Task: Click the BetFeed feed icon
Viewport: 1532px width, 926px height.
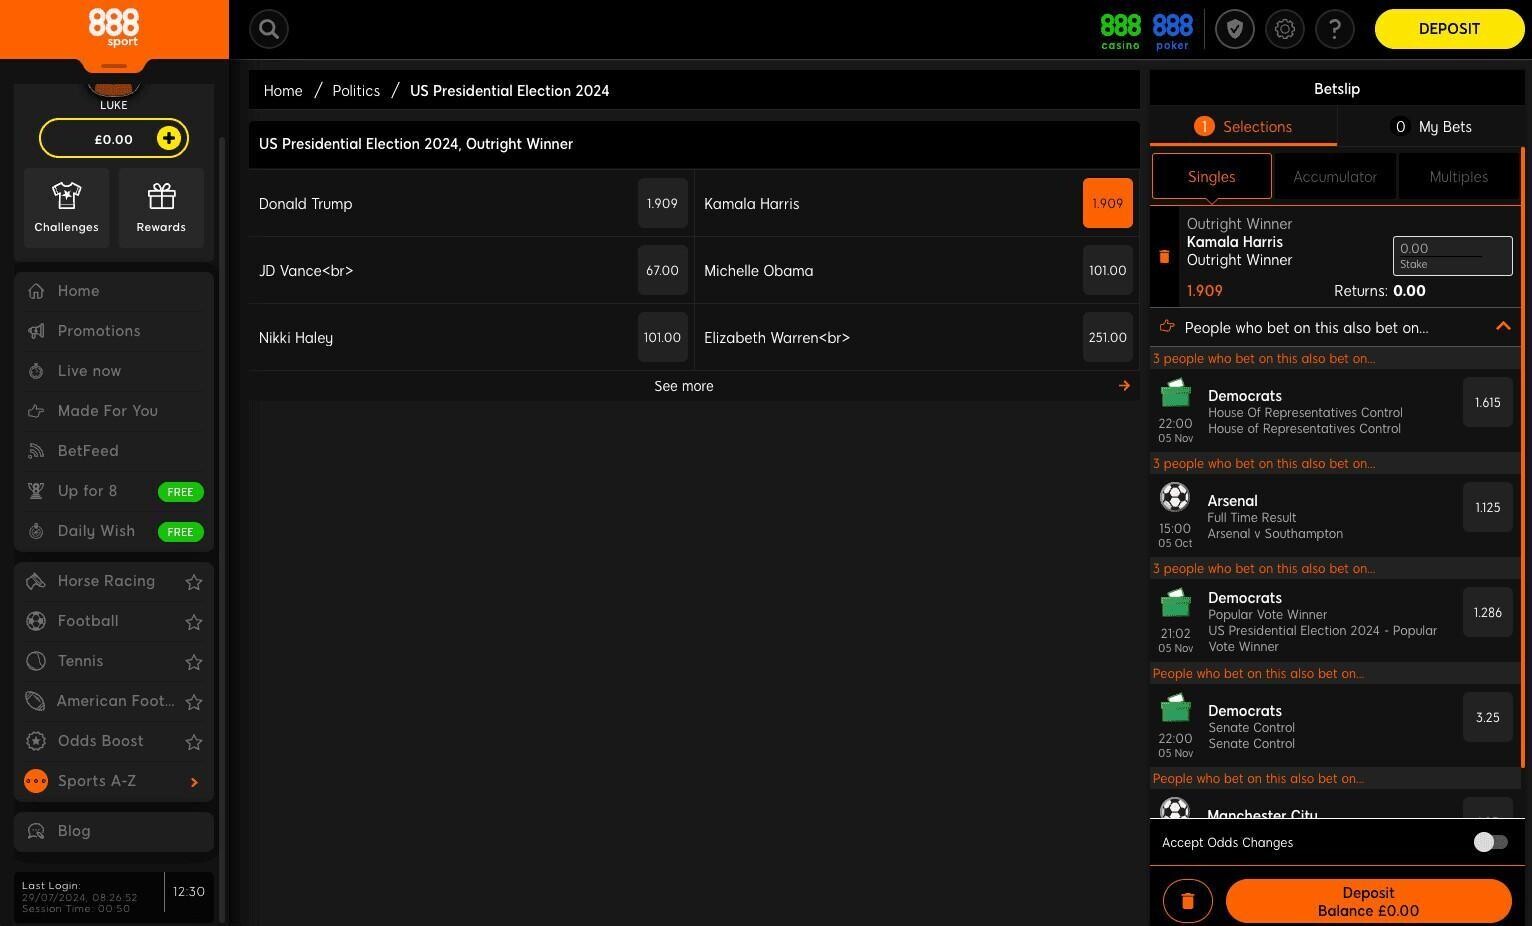Action: click(36, 451)
